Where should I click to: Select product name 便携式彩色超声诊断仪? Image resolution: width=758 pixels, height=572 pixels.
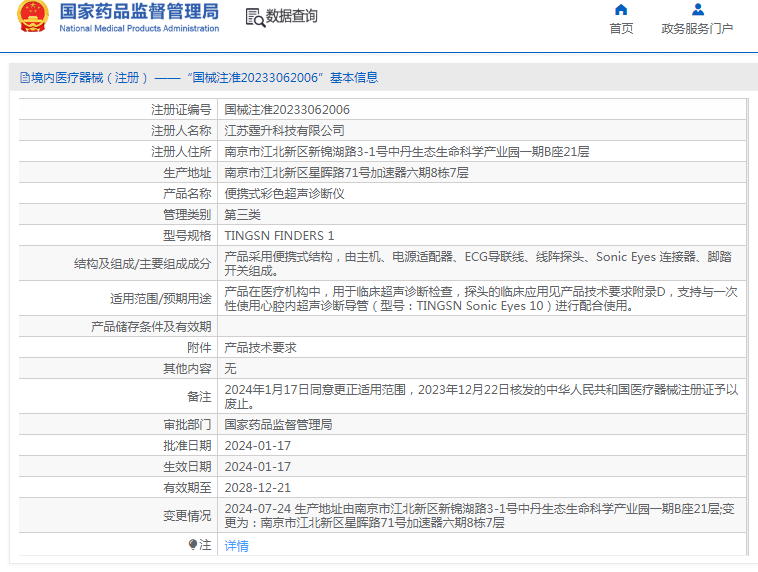[284, 193]
